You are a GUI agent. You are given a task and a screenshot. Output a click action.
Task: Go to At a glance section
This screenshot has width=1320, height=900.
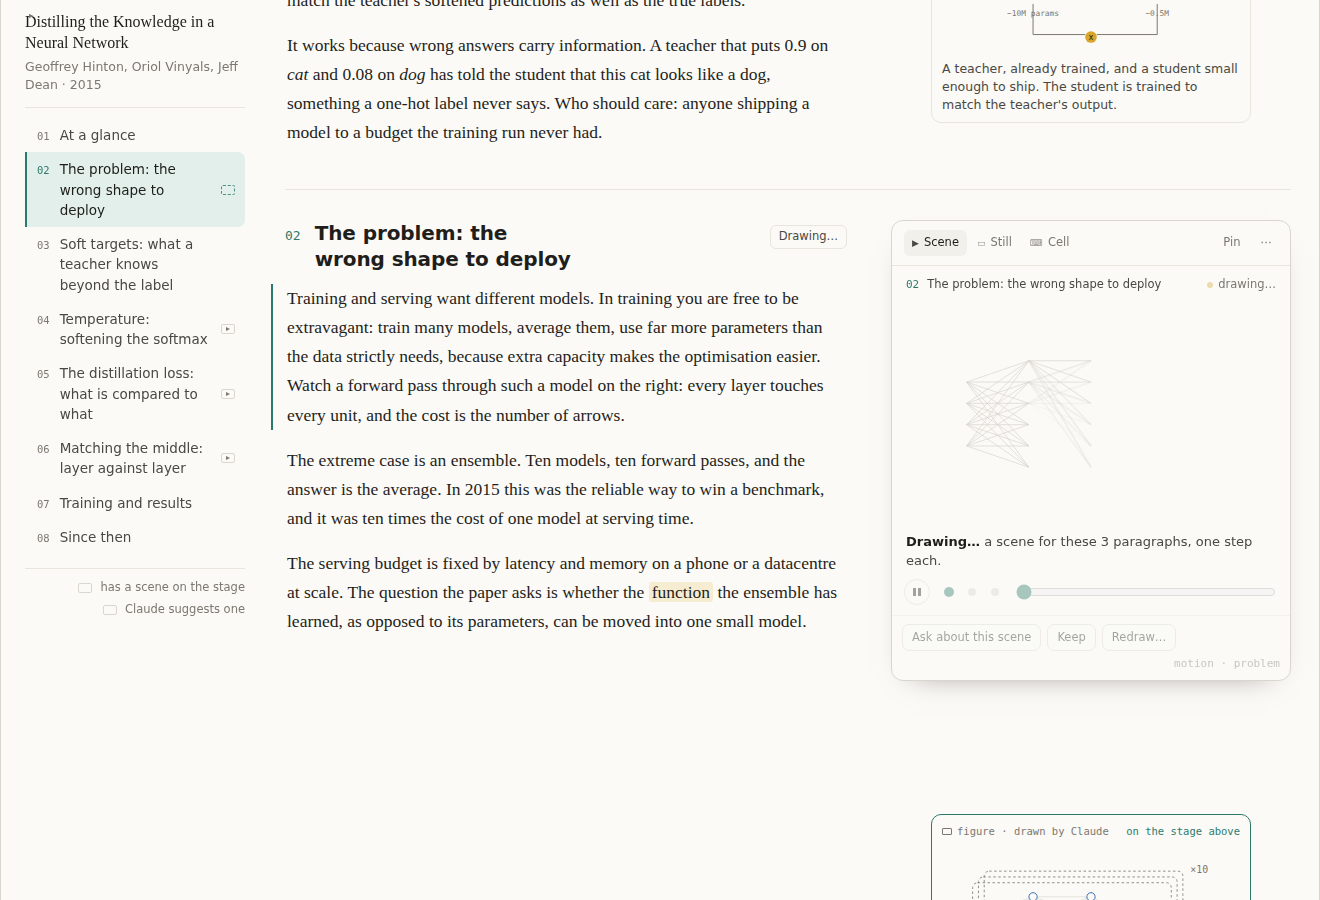135,135
